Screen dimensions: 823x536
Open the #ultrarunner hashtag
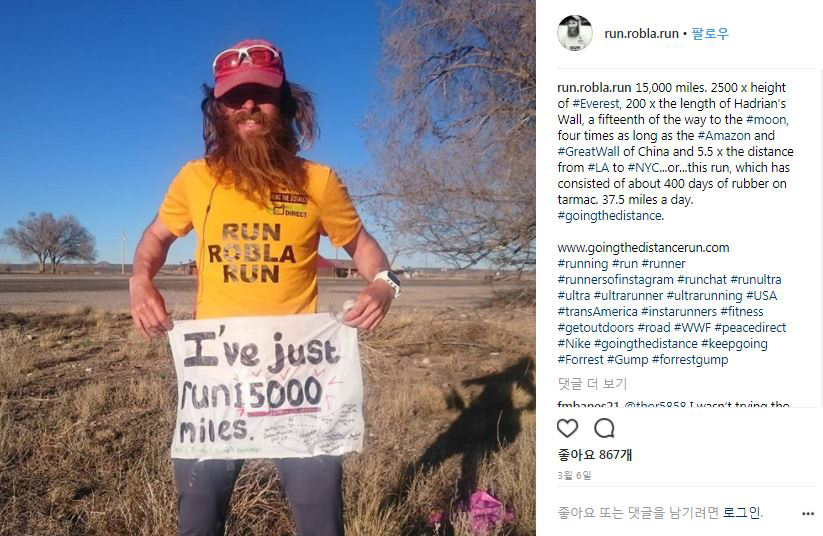tap(628, 296)
